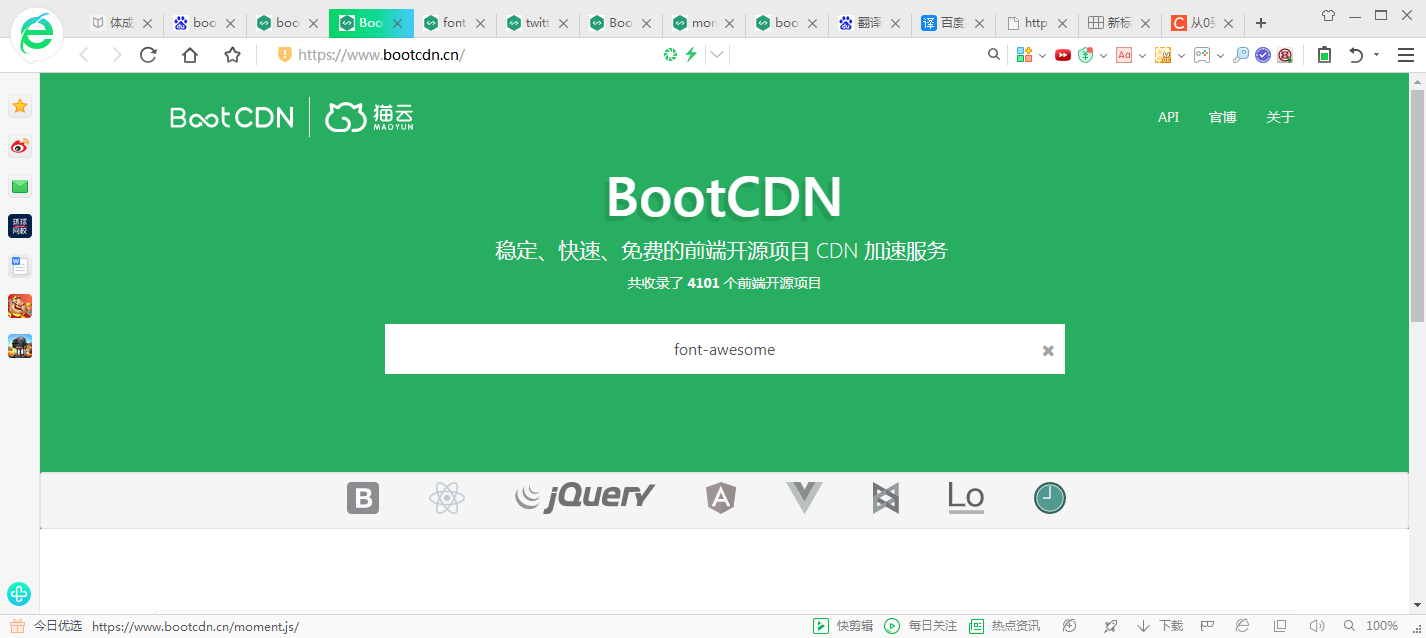
Task: Go back to previous page
Action: 84,55
